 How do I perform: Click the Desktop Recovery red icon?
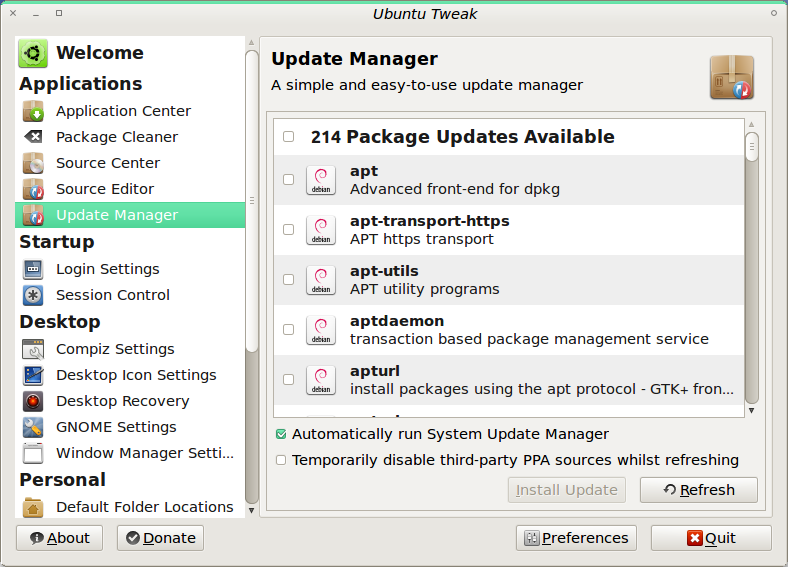[33, 401]
